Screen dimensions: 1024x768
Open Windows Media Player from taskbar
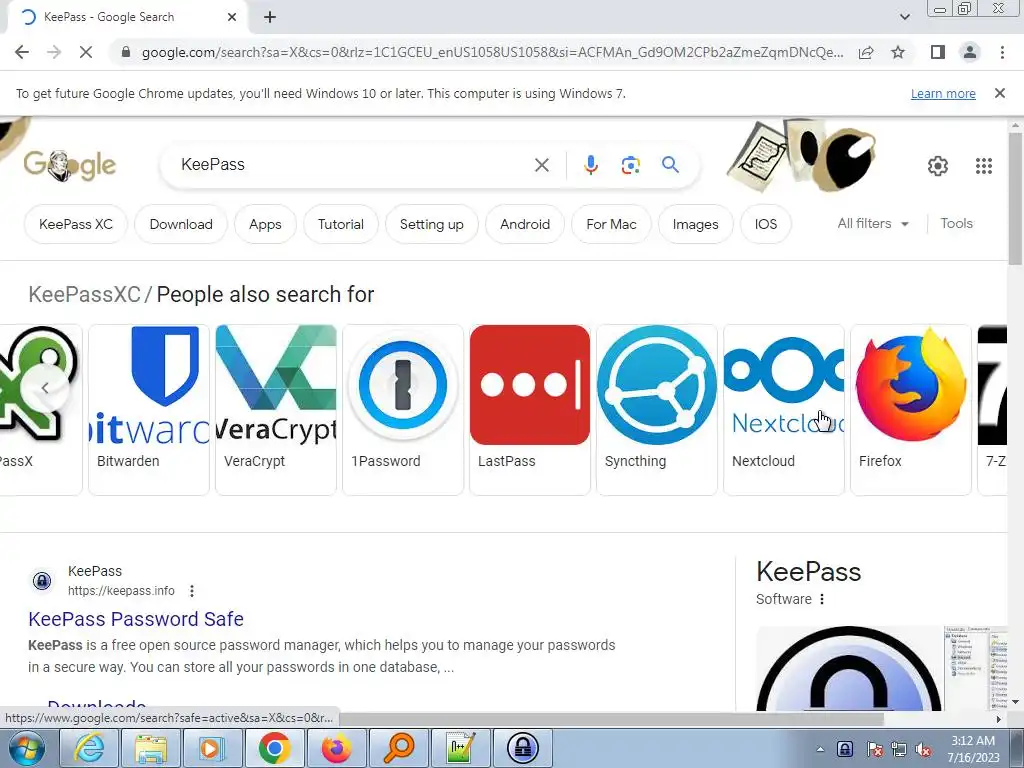click(x=212, y=748)
